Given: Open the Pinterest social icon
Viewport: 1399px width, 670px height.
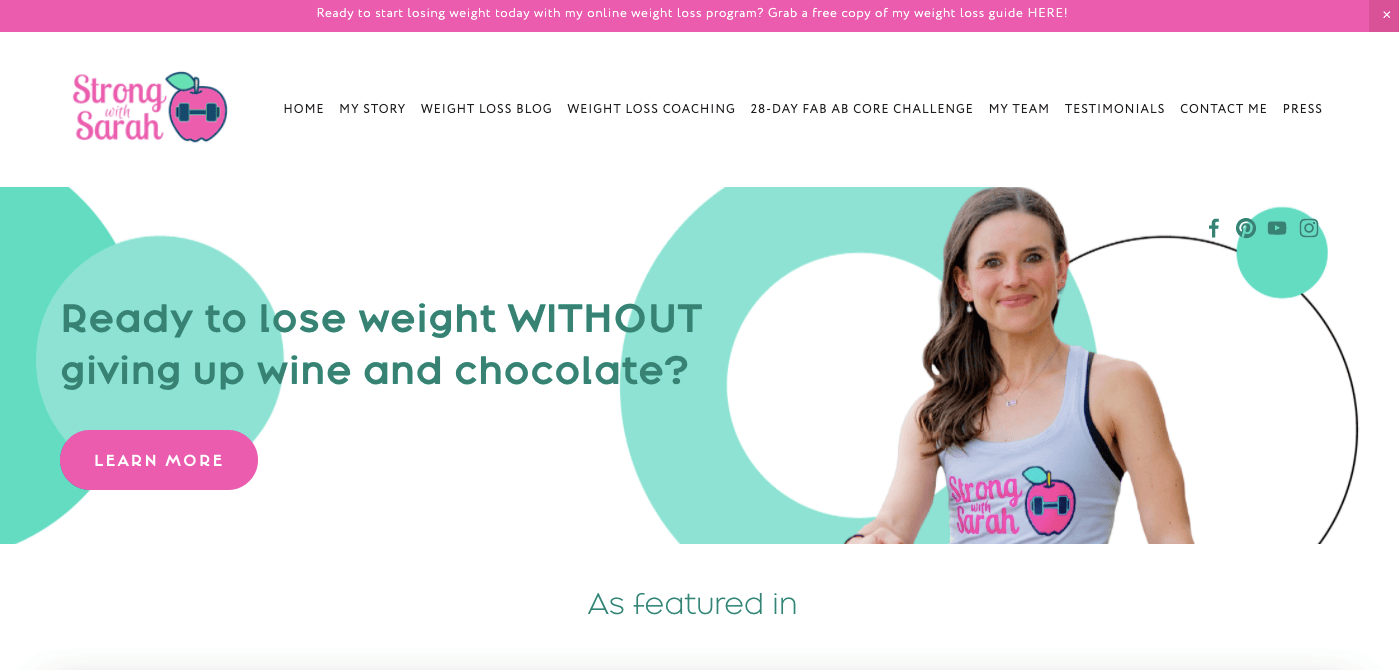Looking at the screenshot, I should (1246, 228).
